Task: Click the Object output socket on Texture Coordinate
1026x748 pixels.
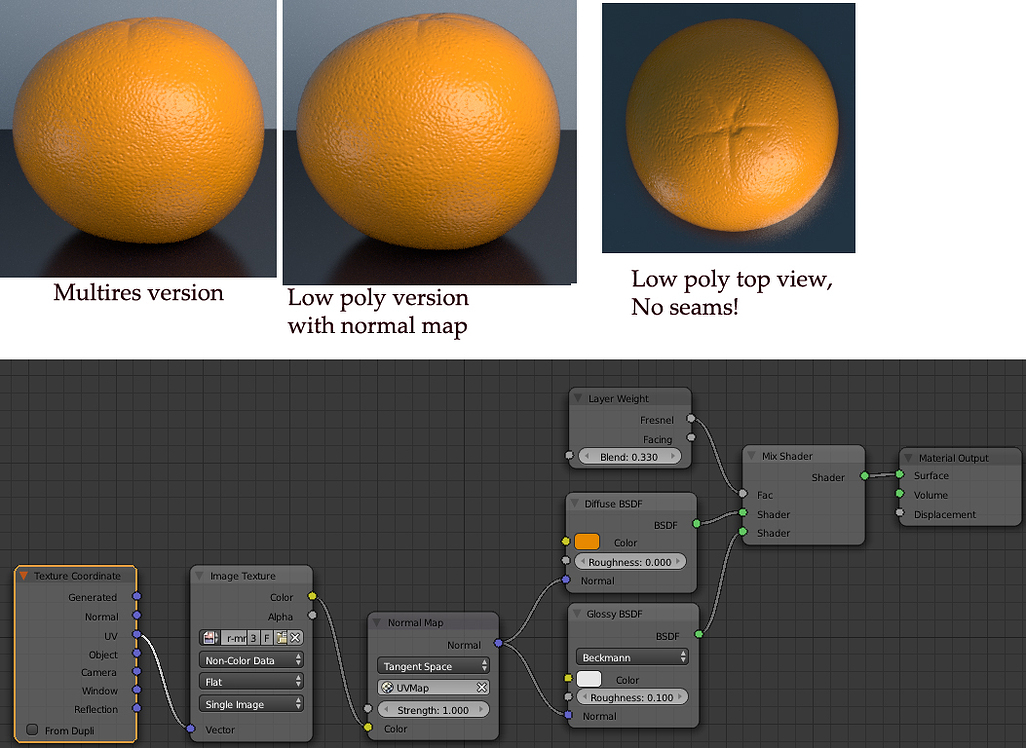Action: click(x=137, y=653)
